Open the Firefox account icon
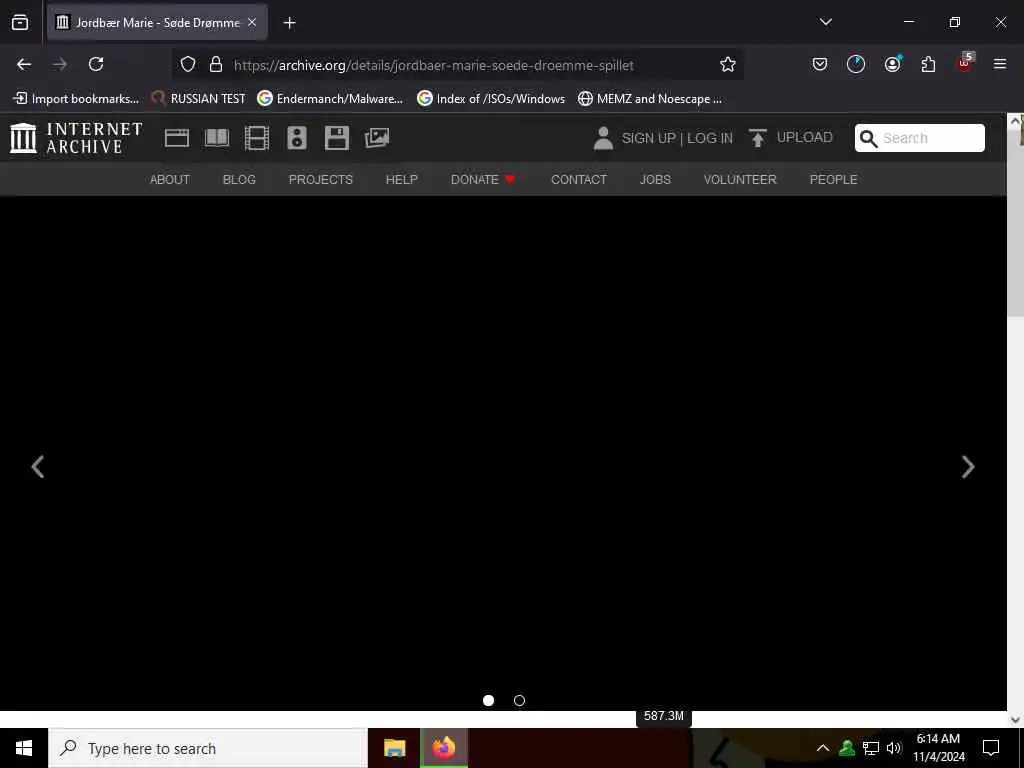 (893, 64)
